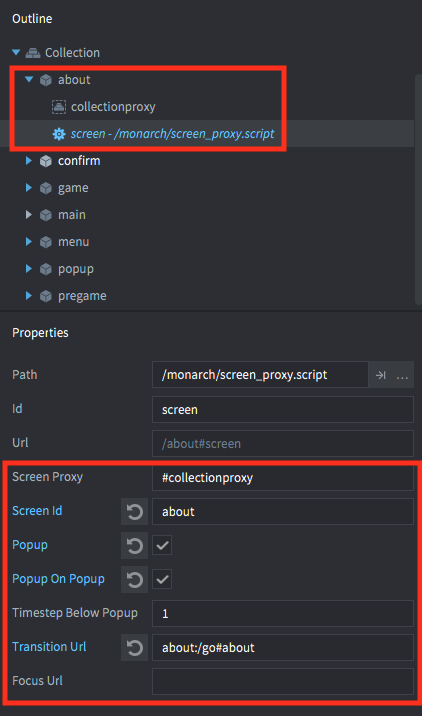Expand the confirm game object
Viewport: 422px width, 716px height.
tap(29, 161)
